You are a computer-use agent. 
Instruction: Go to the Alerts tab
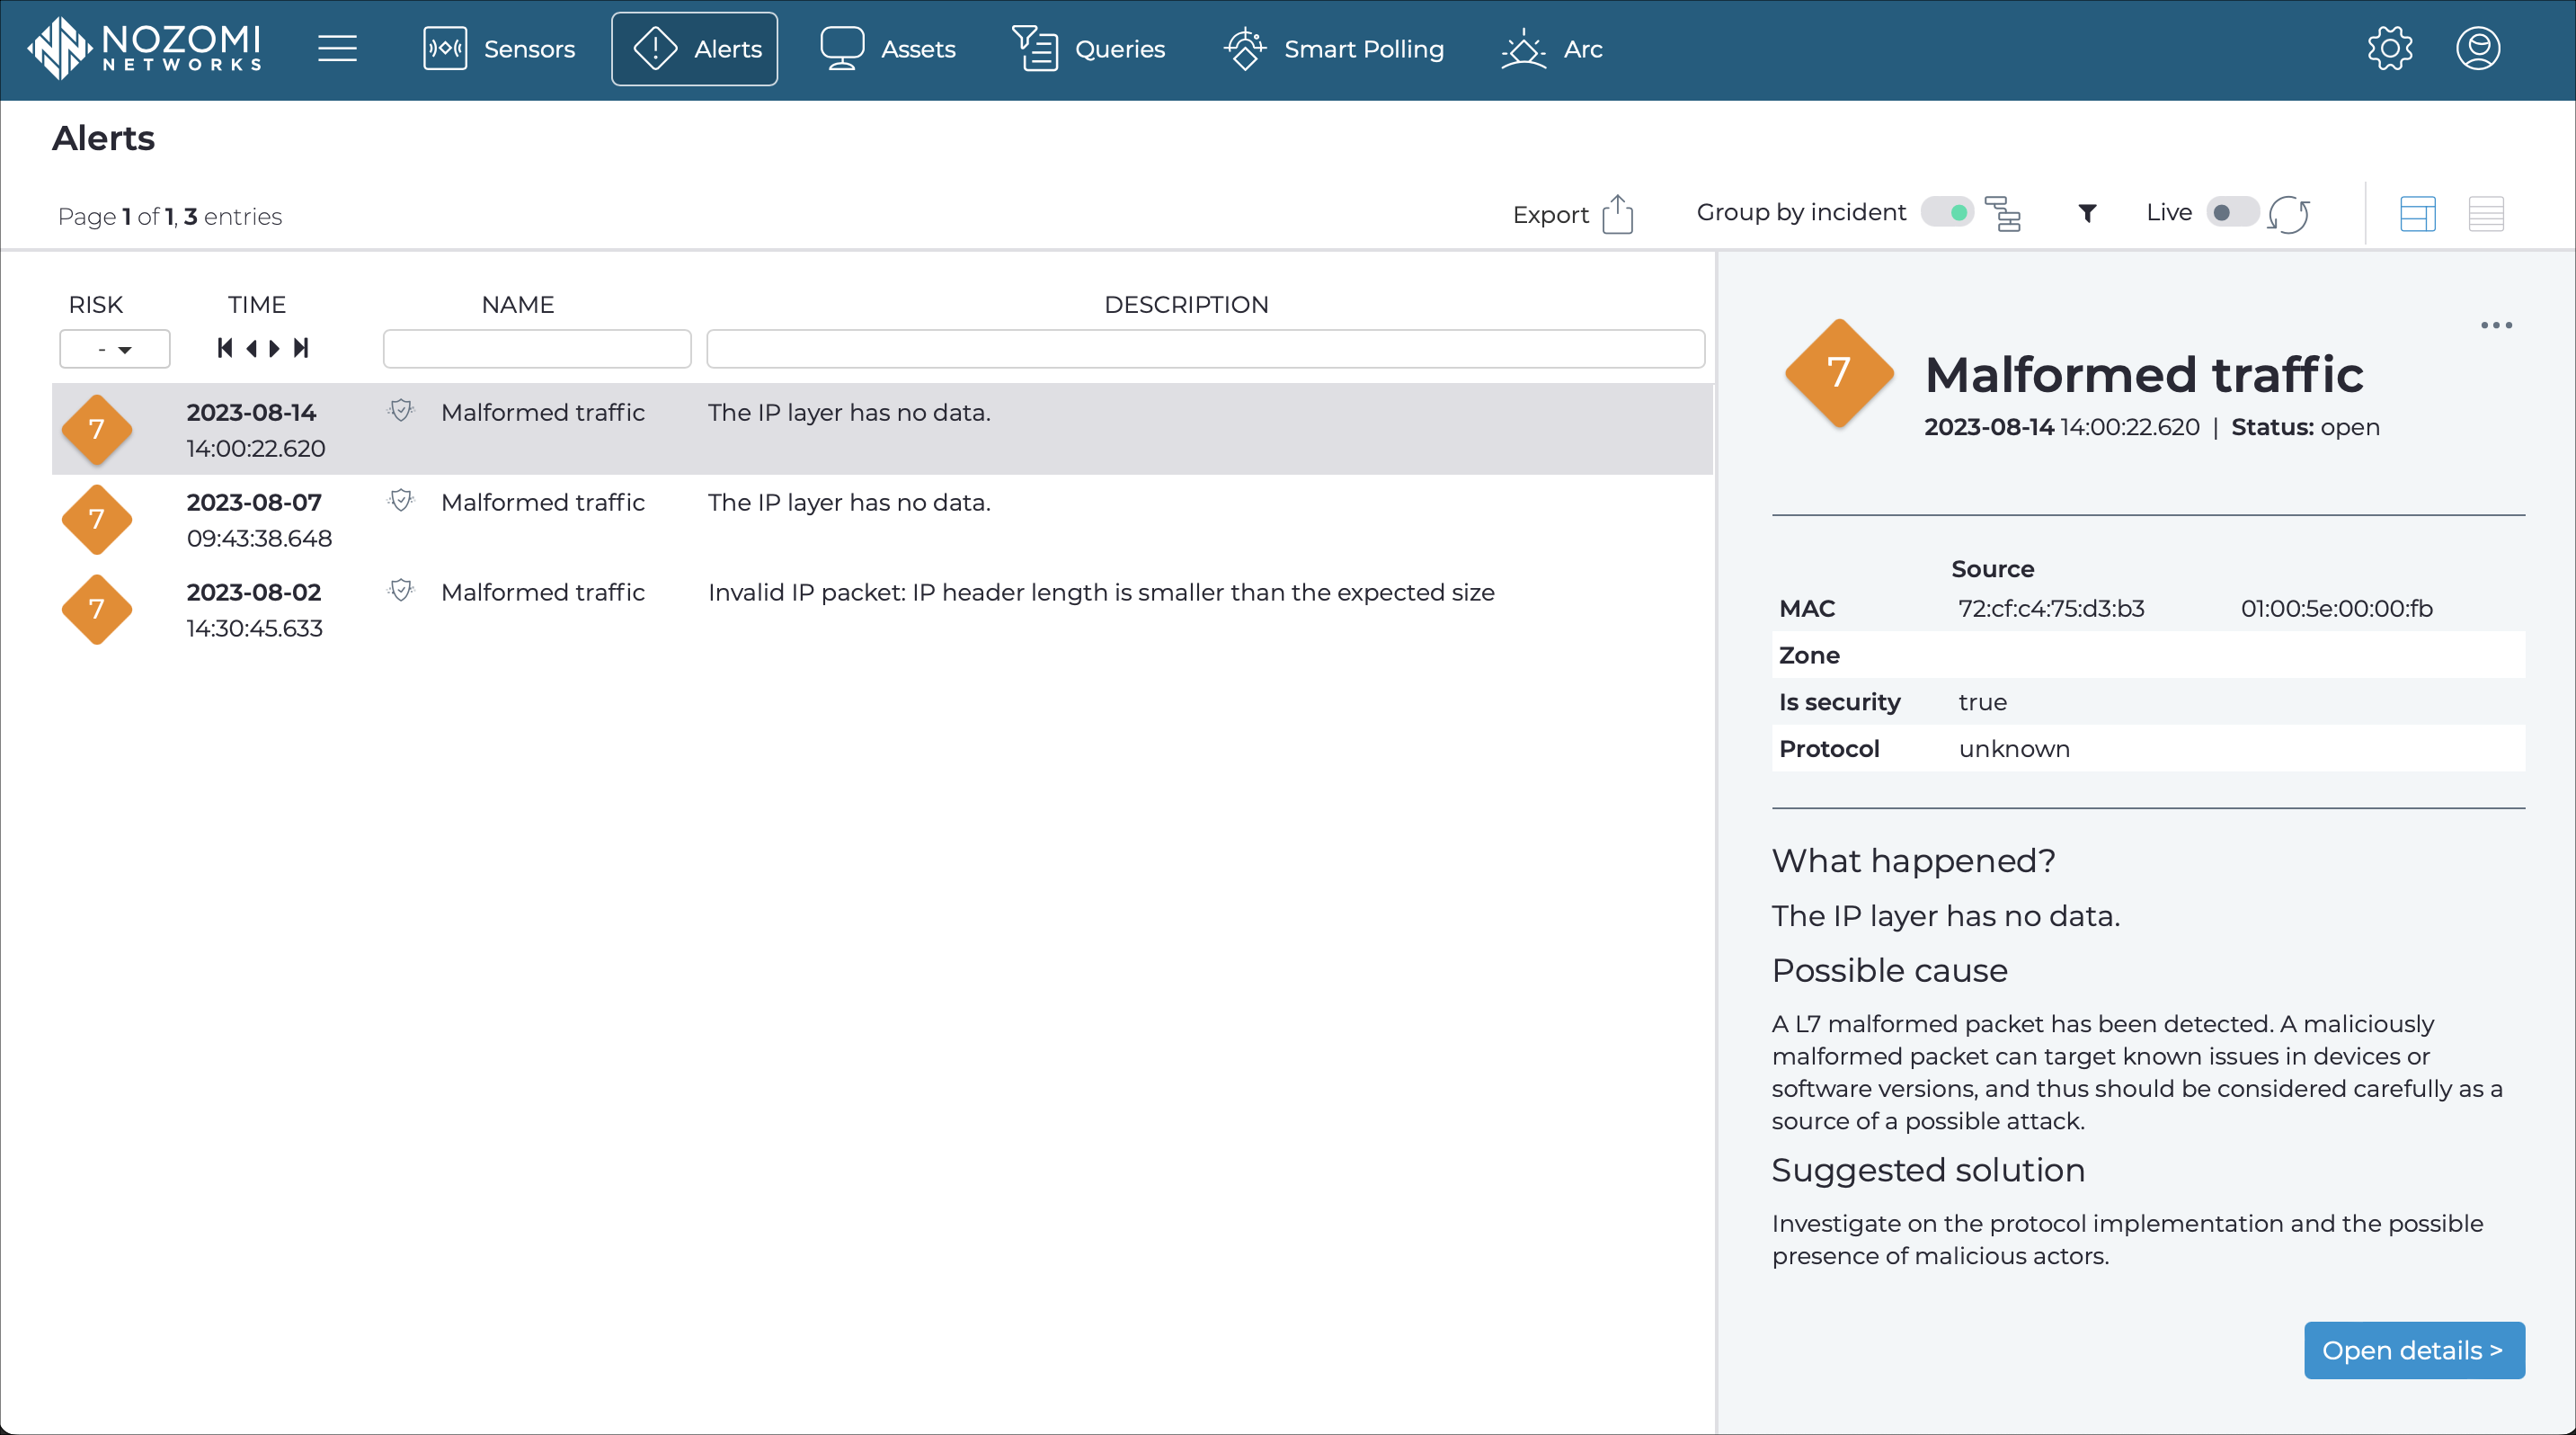click(x=694, y=49)
